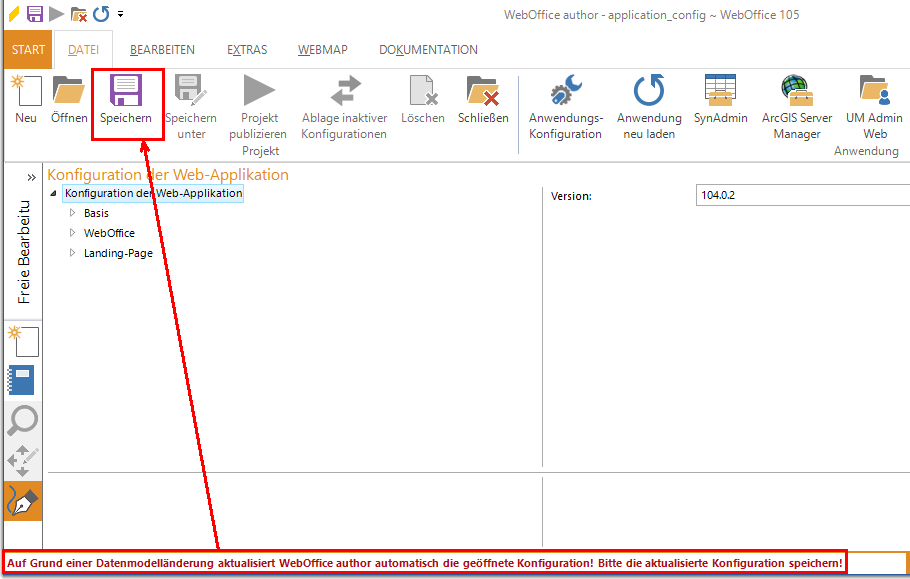Select Landing-Page tree item
The image size is (910, 579).
click(118, 253)
